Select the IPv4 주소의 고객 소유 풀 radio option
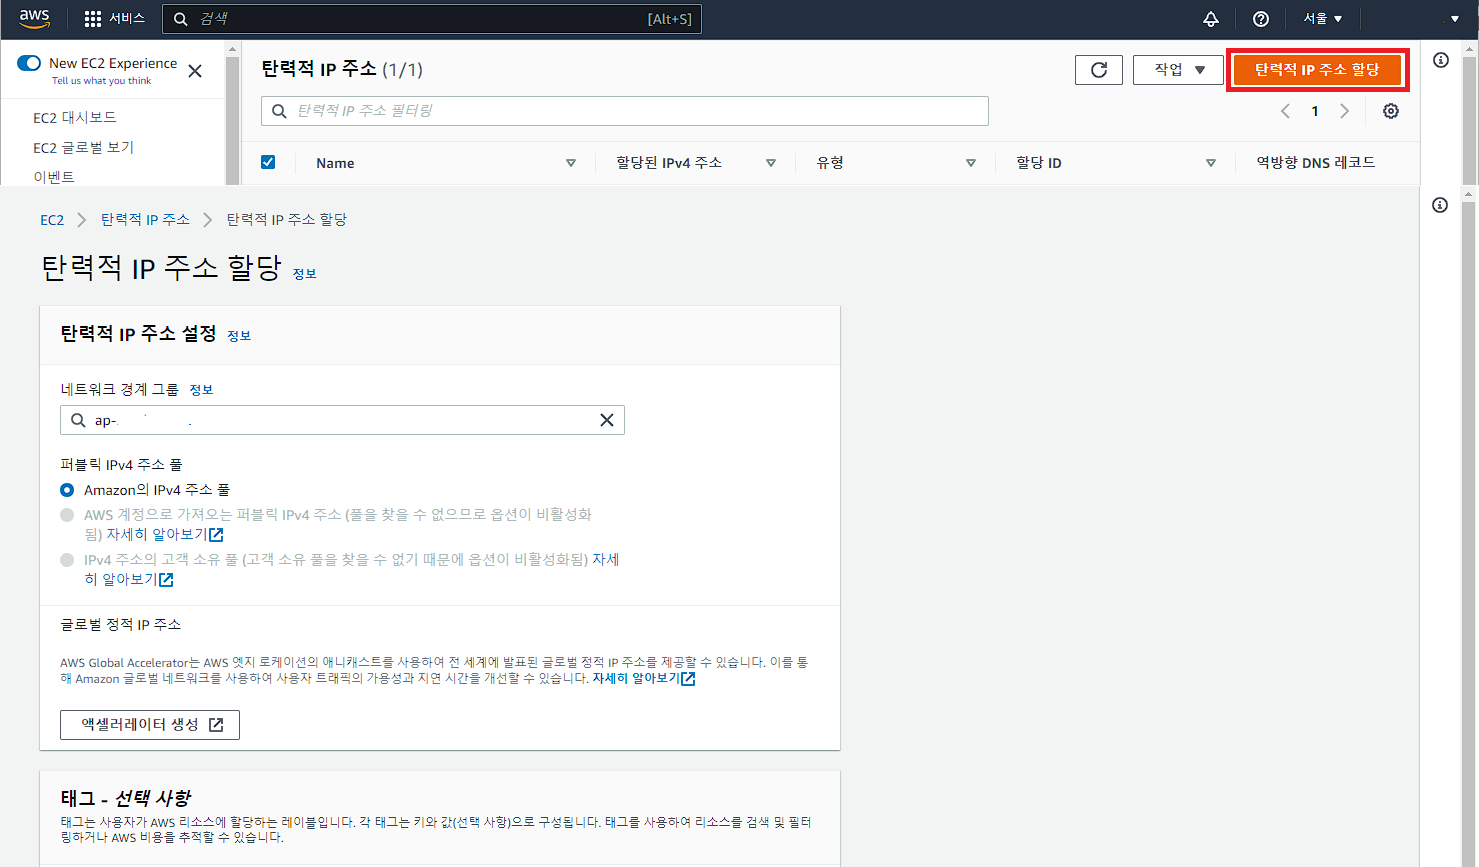1479x867 pixels. [67, 560]
